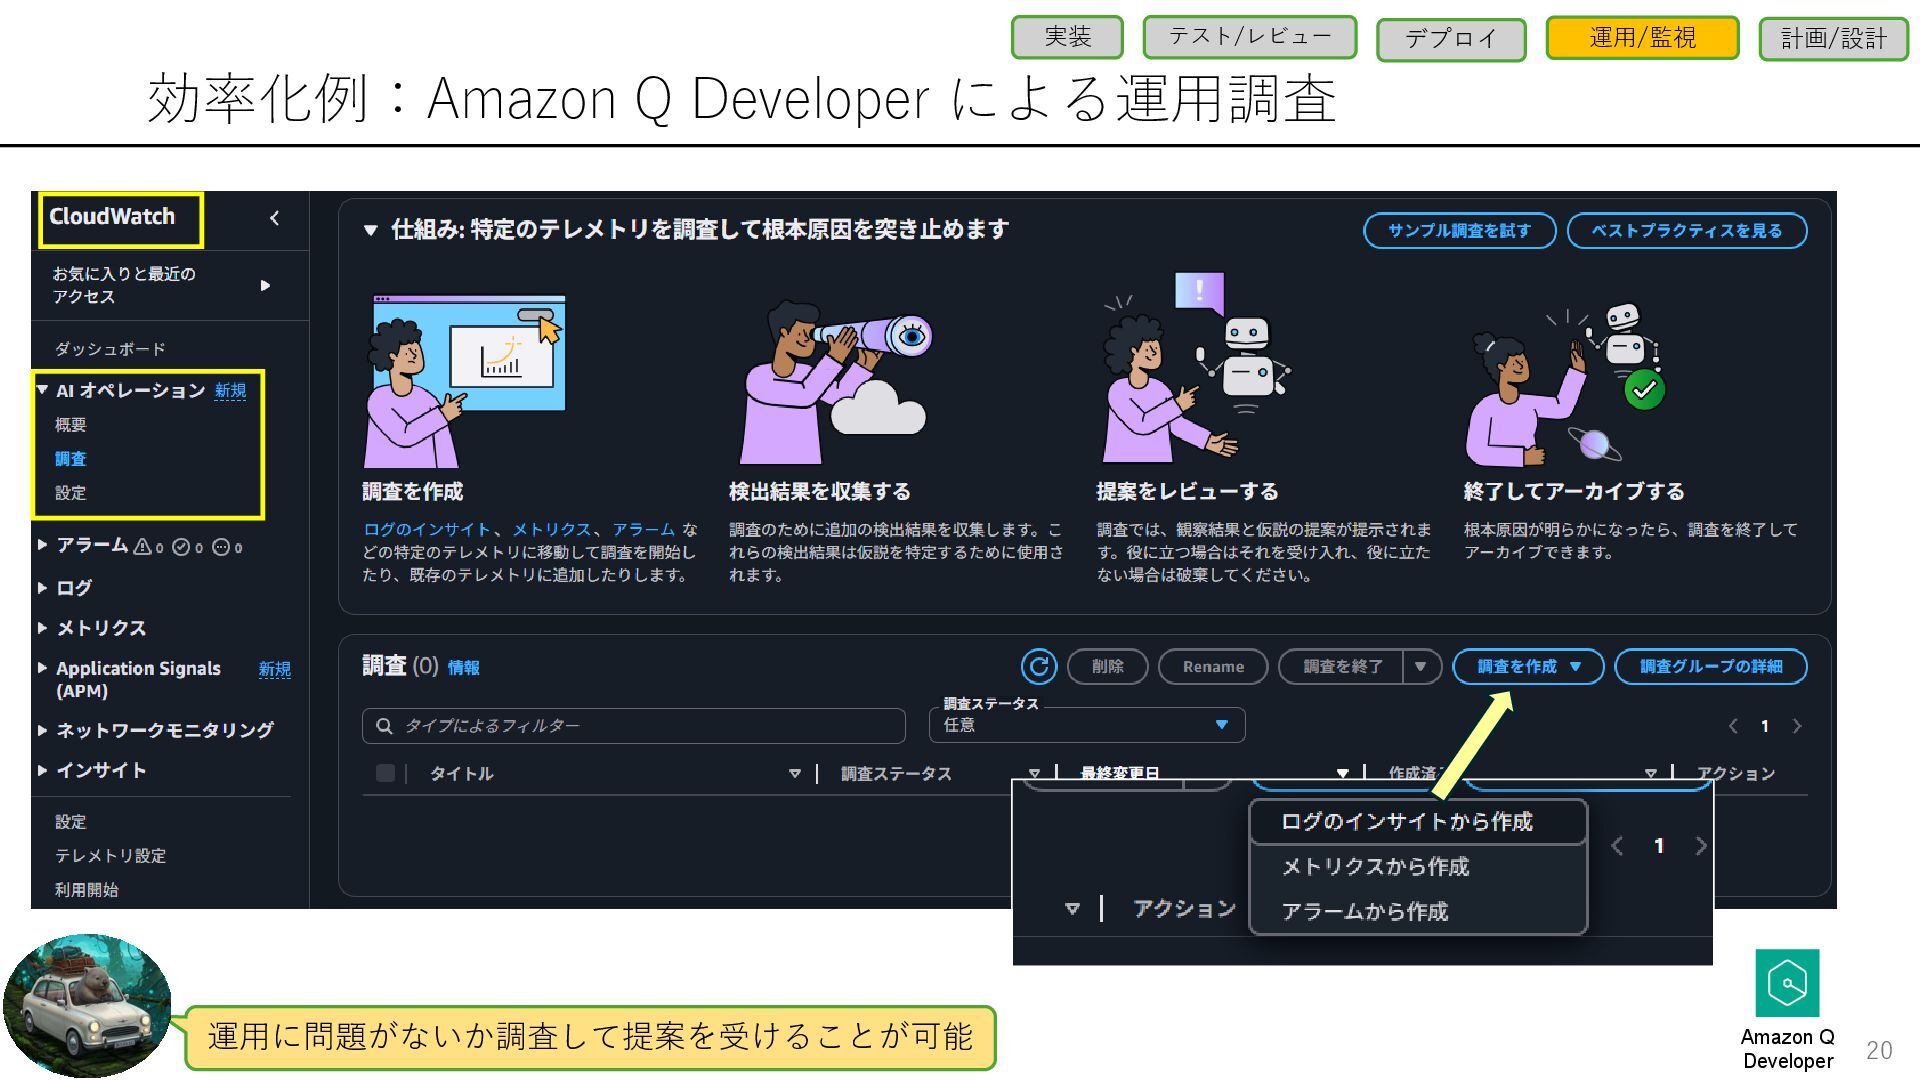1920x1080 pixels.
Task: Follow the アラーム link in description
Action: 644,530
